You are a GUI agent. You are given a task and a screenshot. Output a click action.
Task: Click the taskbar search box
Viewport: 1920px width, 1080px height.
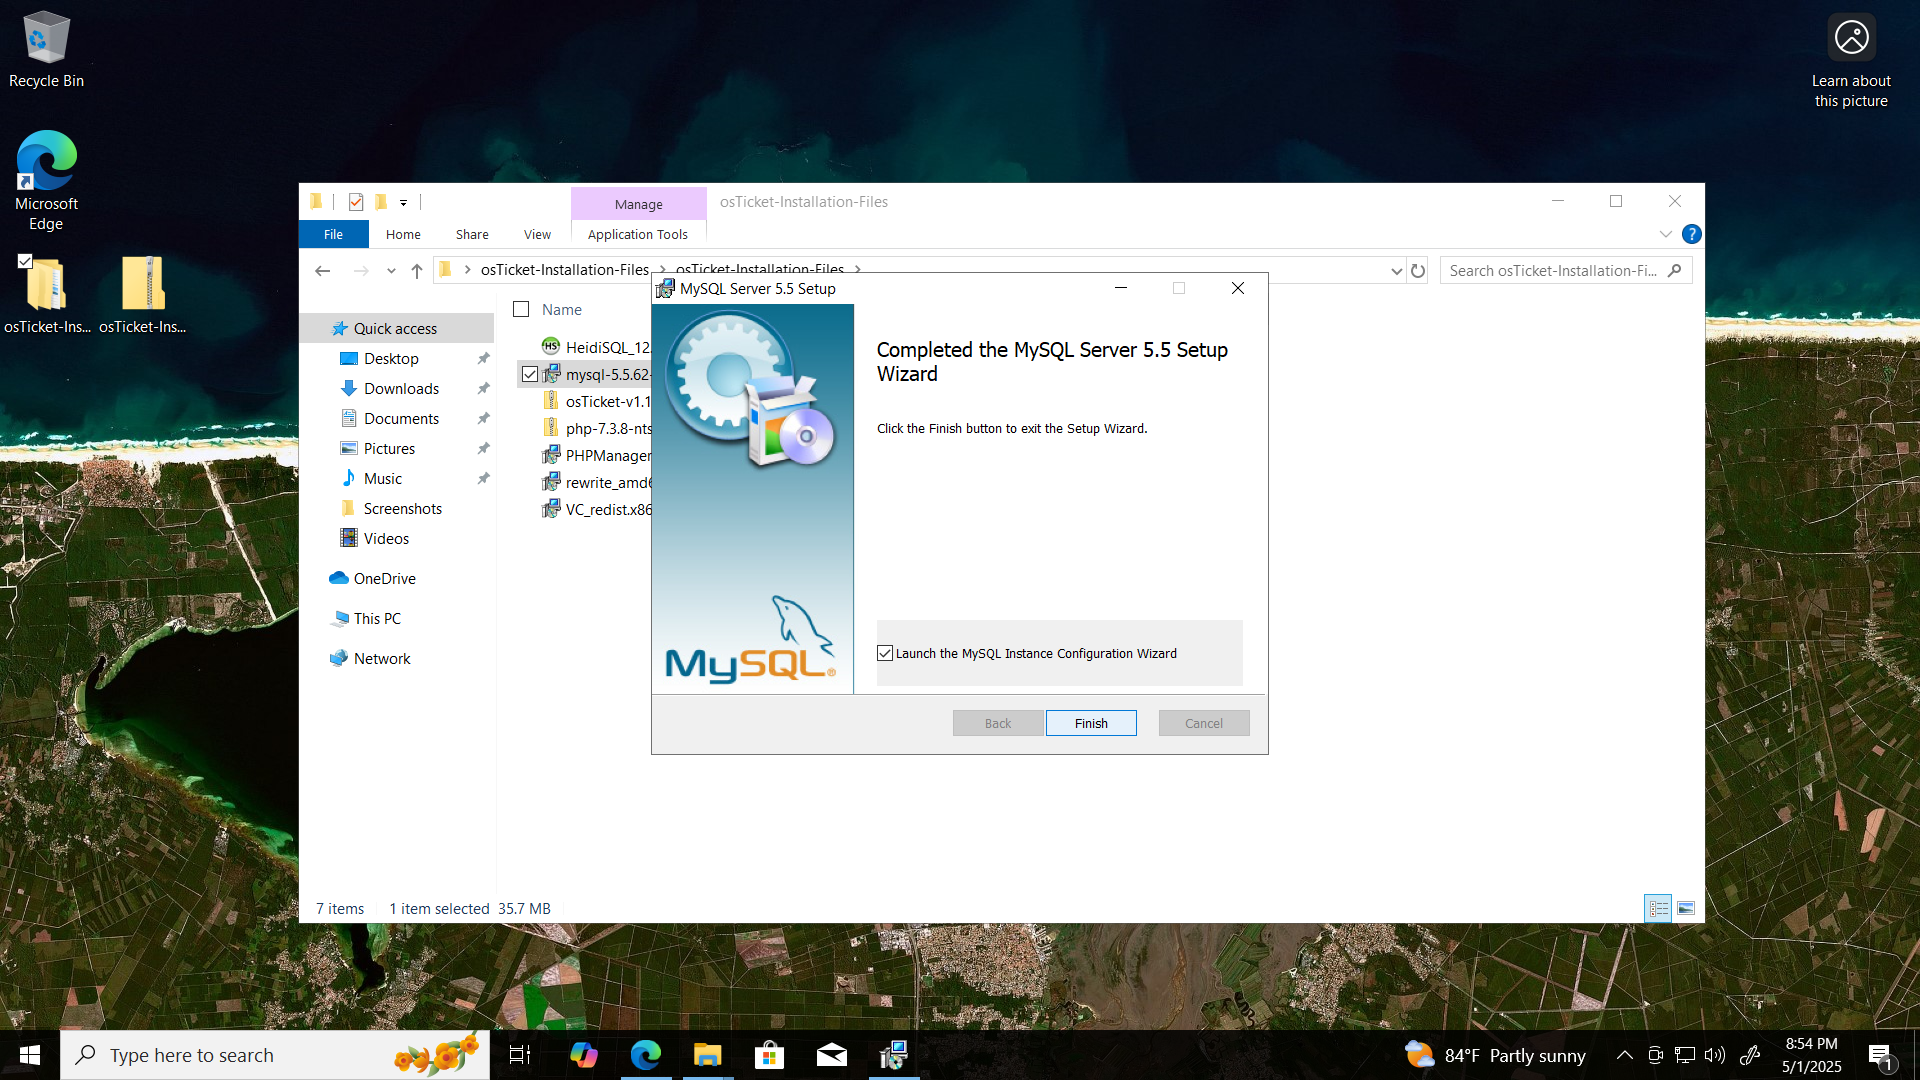[275, 1055]
